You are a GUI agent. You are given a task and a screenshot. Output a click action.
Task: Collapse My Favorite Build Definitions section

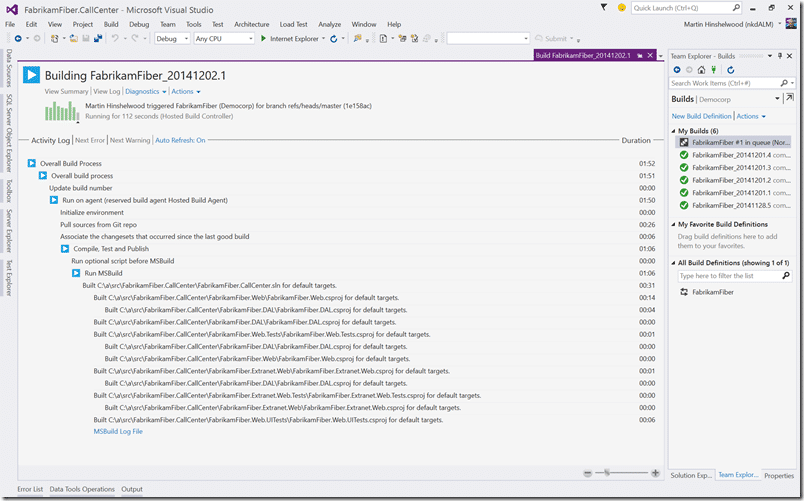point(673,225)
